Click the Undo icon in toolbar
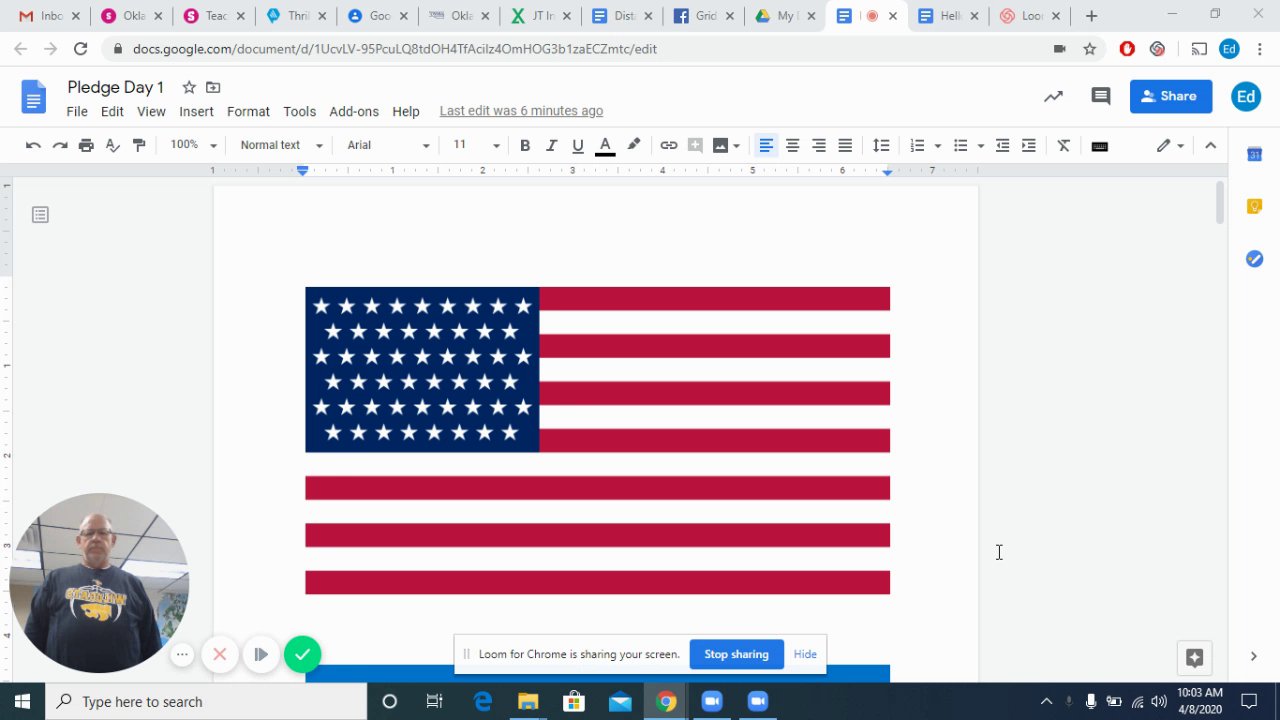The width and height of the screenshot is (1280, 720). 33,145
